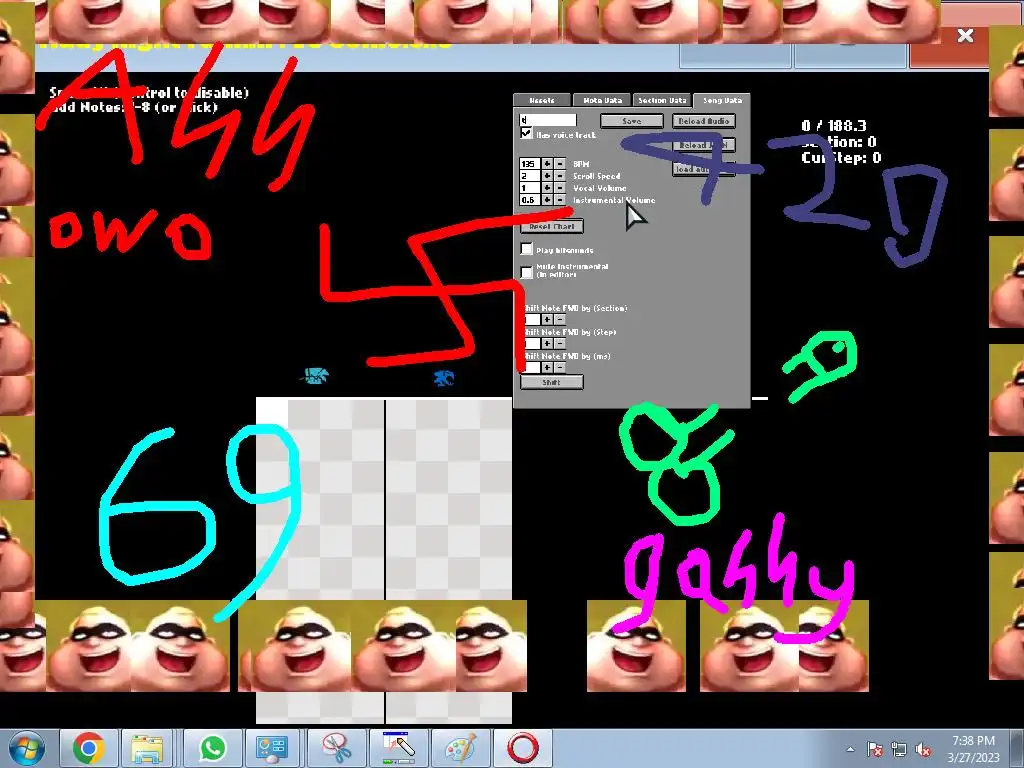Switch to the Assets tab
Image resolution: width=1024 pixels, height=768 pixels.
[541, 101]
